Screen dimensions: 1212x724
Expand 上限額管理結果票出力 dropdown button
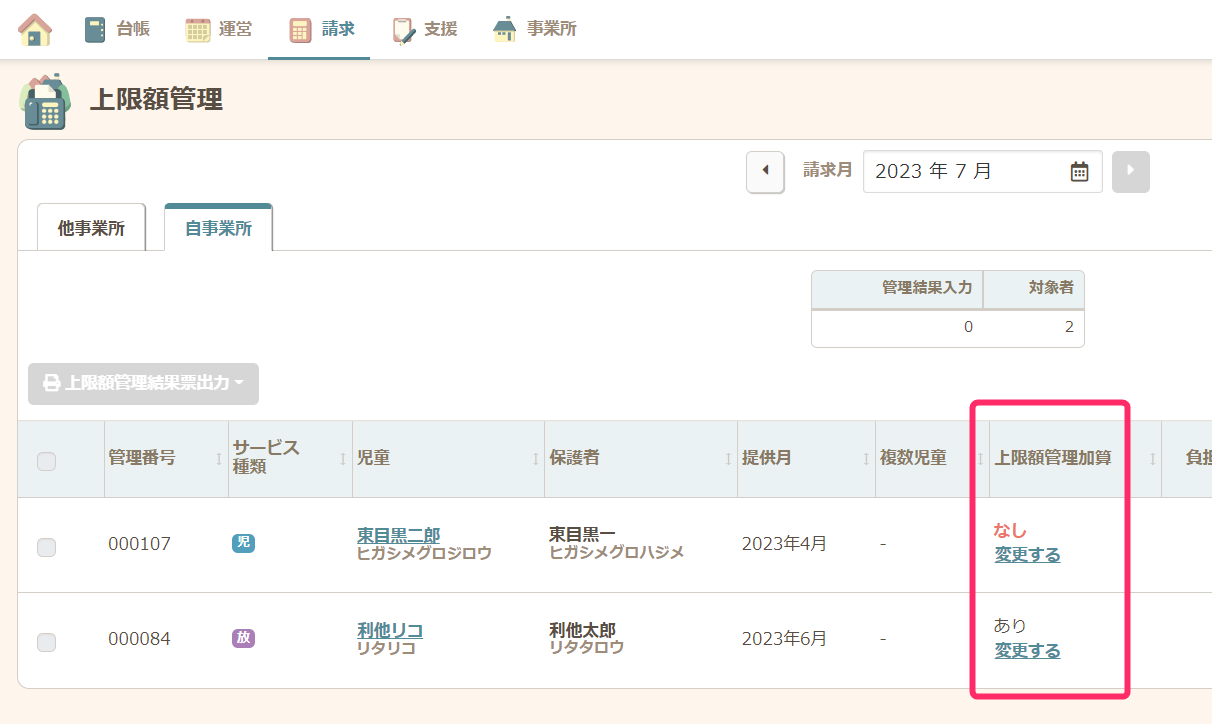pyautogui.click(x=143, y=383)
